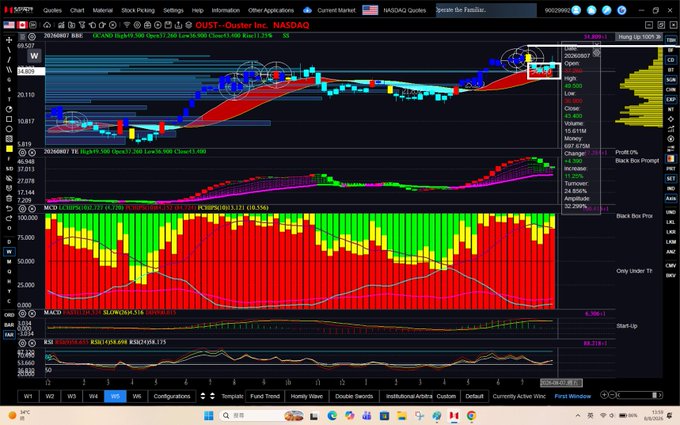Click the user avatar icon next to account number
The height and width of the screenshot is (425, 680).
[576, 10]
